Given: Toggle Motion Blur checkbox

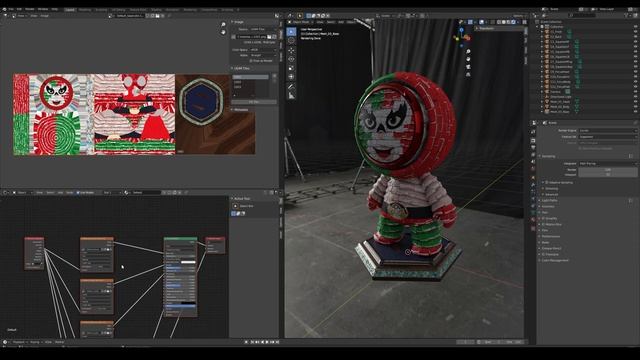Looking at the screenshot, I should point(543,224).
